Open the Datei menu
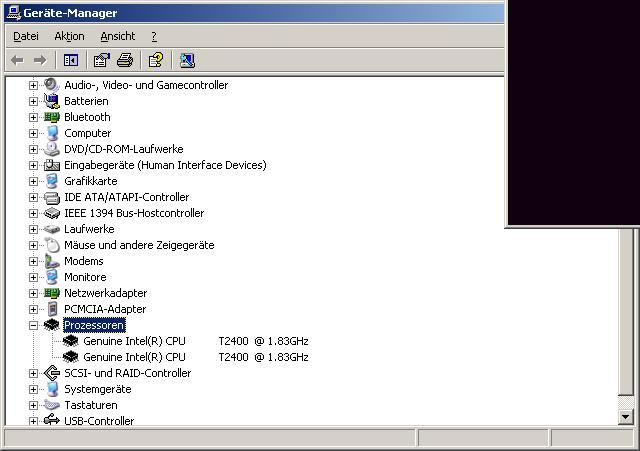 pyautogui.click(x=26, y=36)
